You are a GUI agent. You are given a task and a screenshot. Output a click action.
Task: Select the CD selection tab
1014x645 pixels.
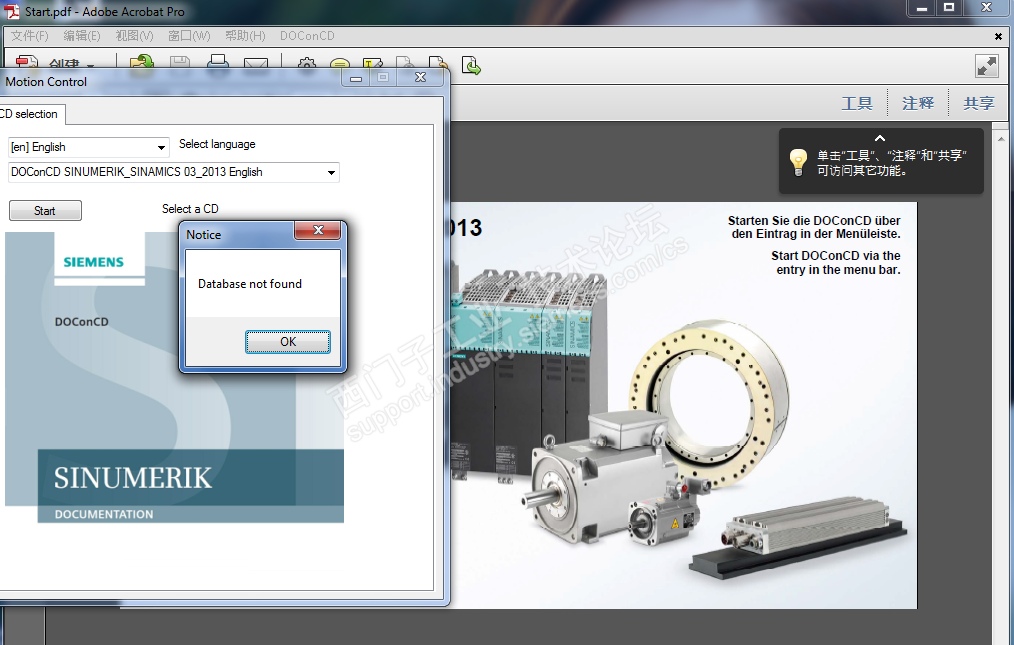[30, 114]
